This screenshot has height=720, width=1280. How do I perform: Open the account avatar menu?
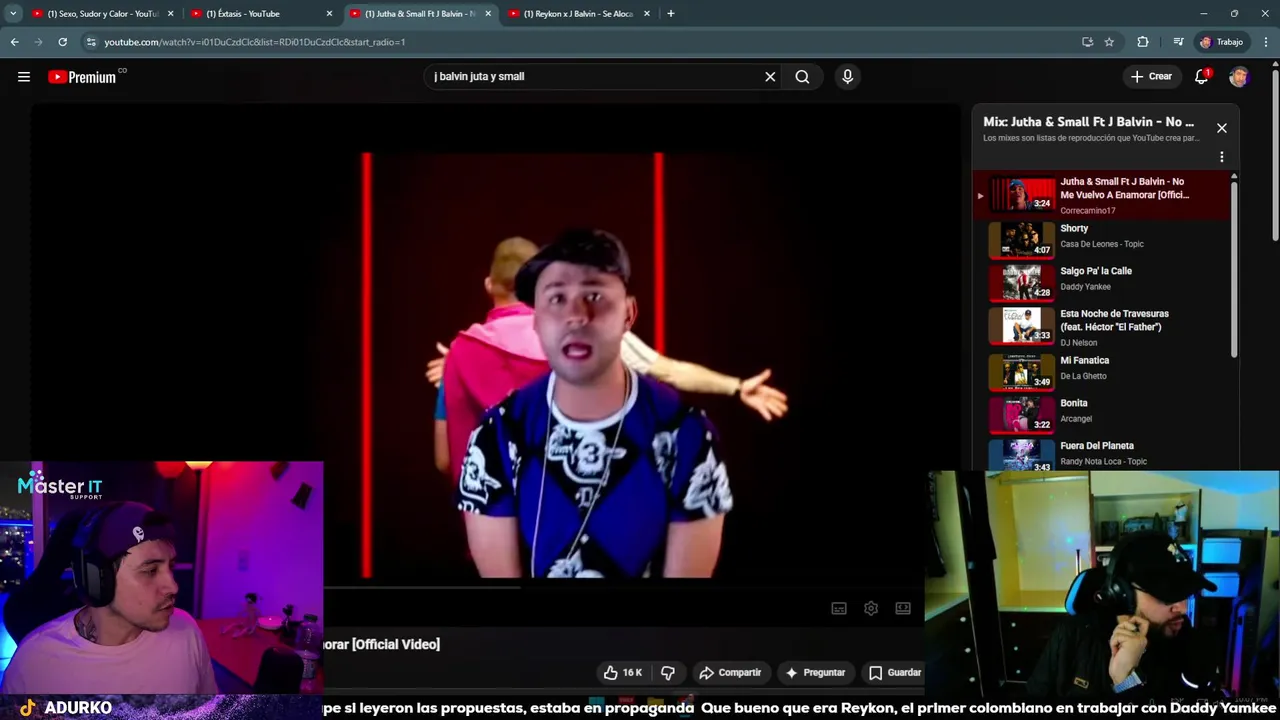[1239, 76]
